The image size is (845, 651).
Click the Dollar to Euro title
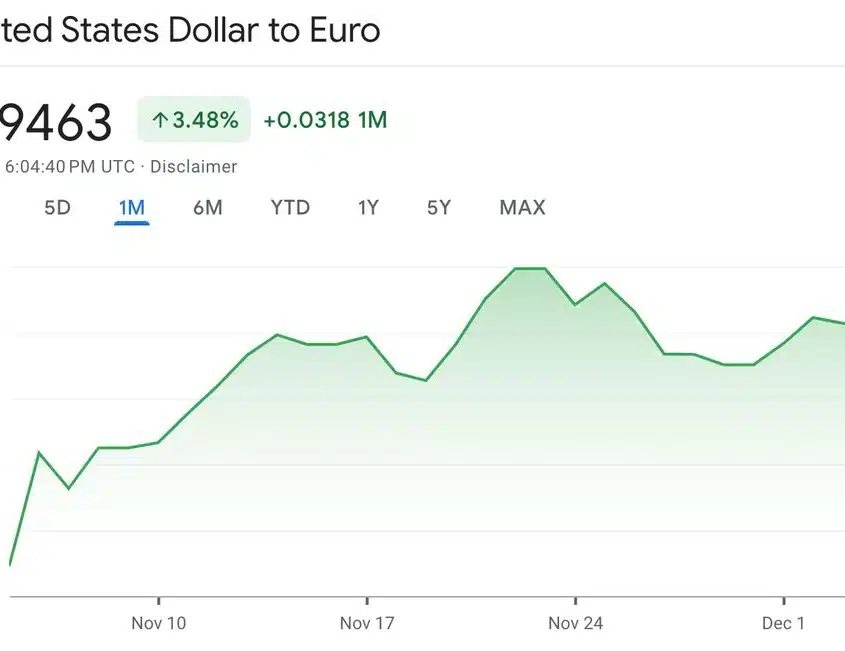tap(190, 30)
